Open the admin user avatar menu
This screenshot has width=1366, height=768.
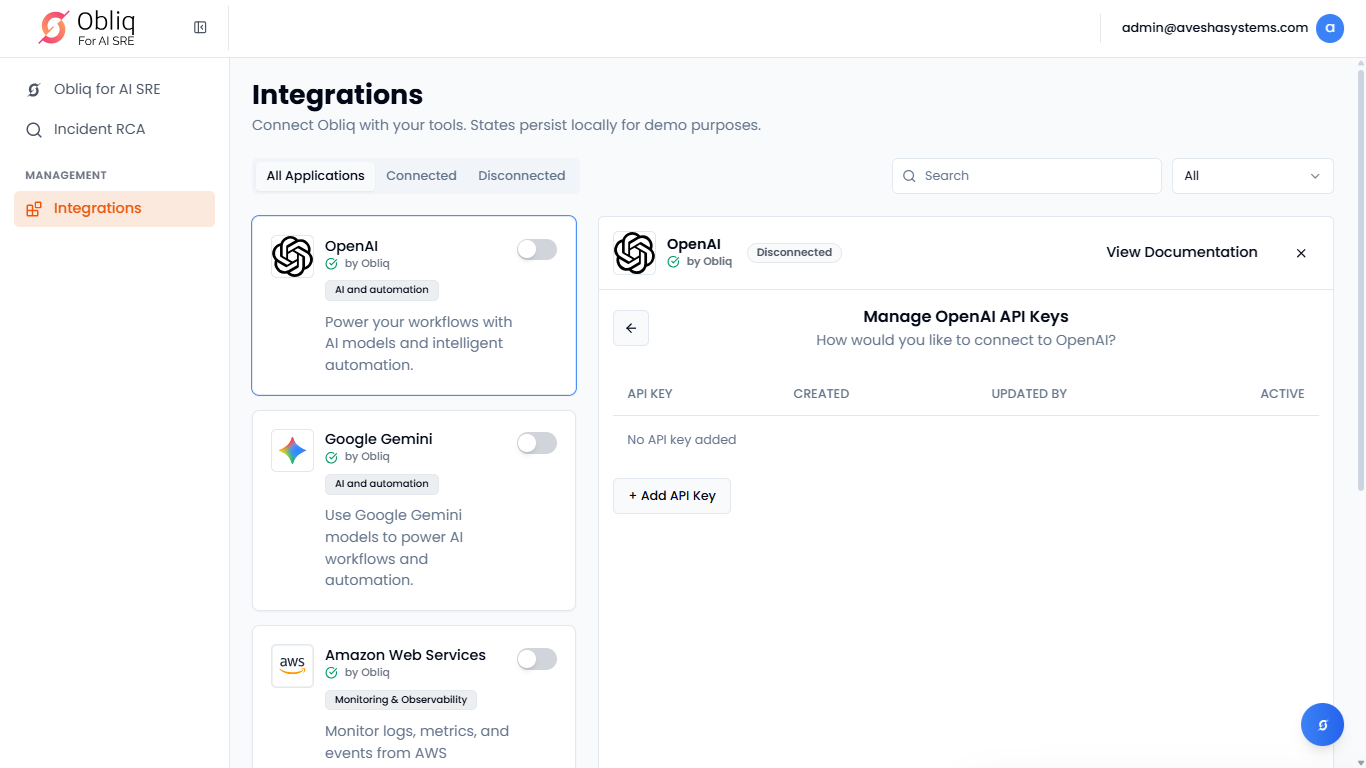1329,28
